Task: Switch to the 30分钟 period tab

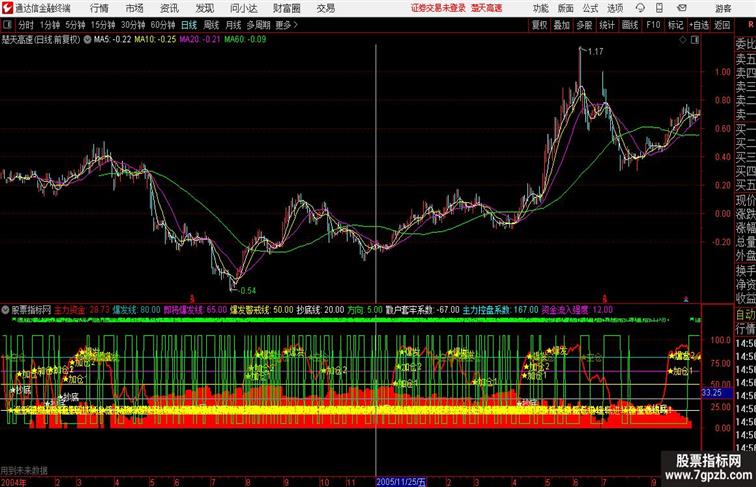Action: pos(133,25)
